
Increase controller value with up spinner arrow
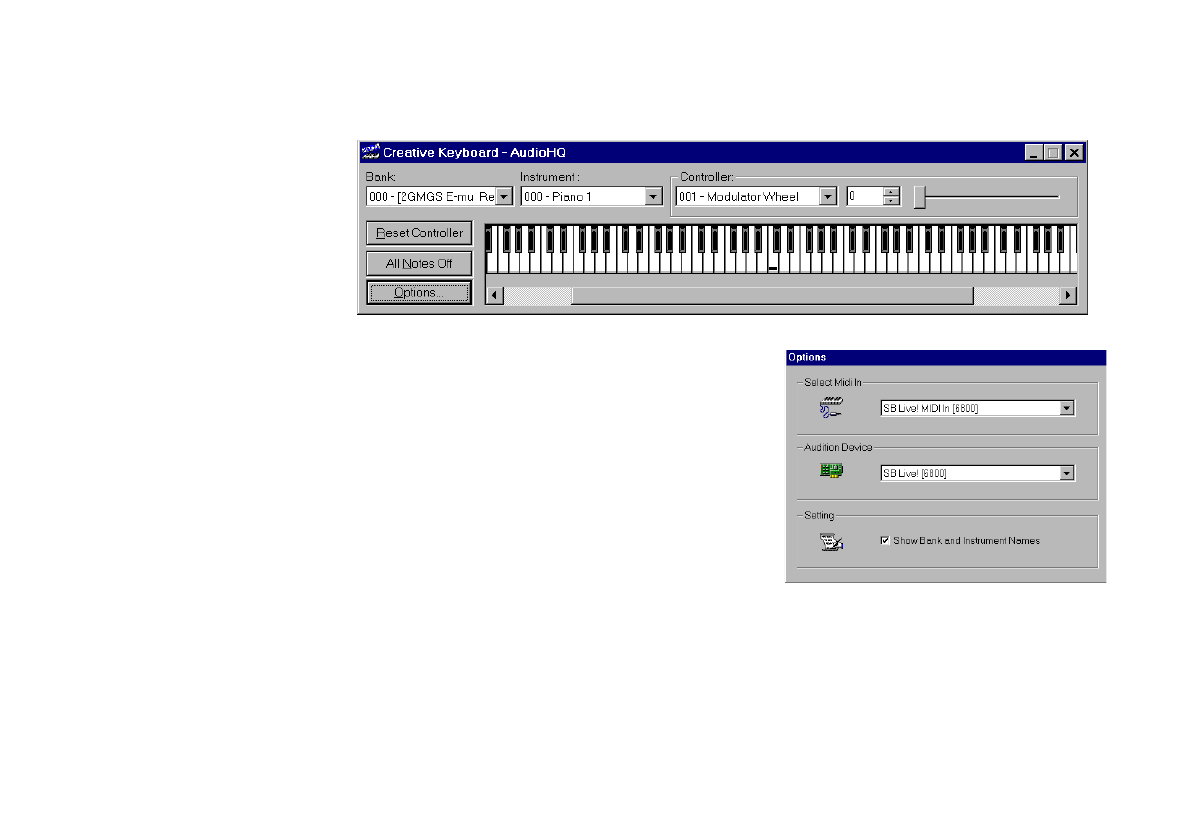pos(891,192)
